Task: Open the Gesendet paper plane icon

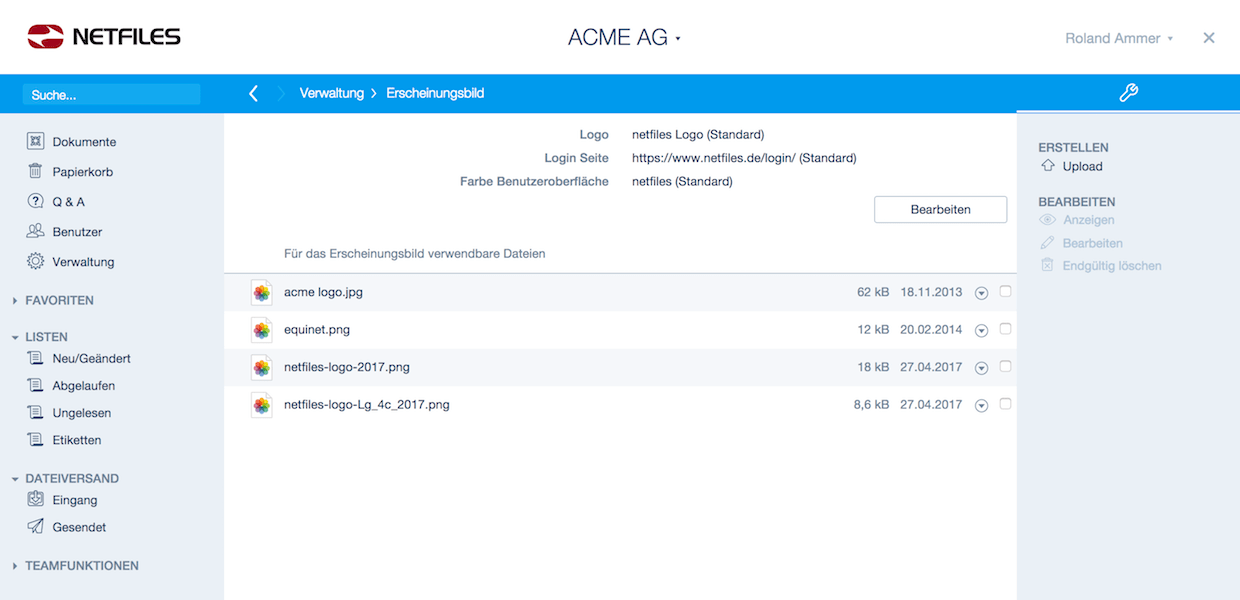Action: tap(36, 527)
